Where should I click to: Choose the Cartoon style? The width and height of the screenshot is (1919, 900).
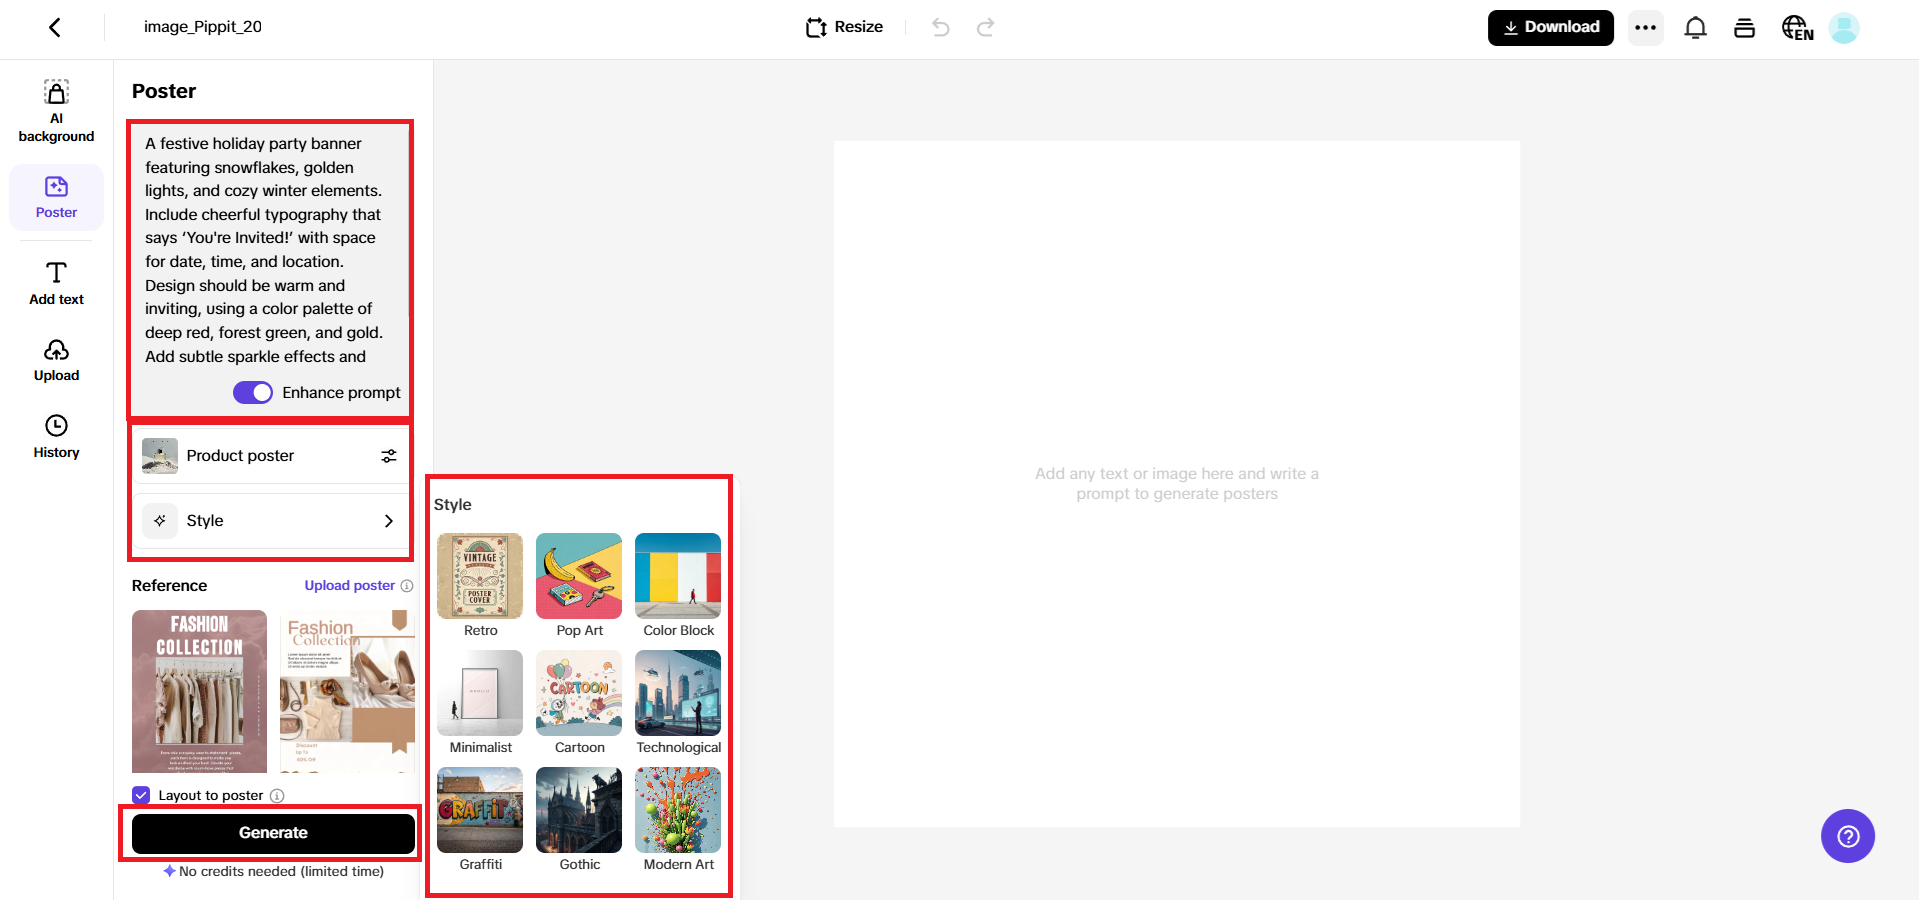(579, 703)
